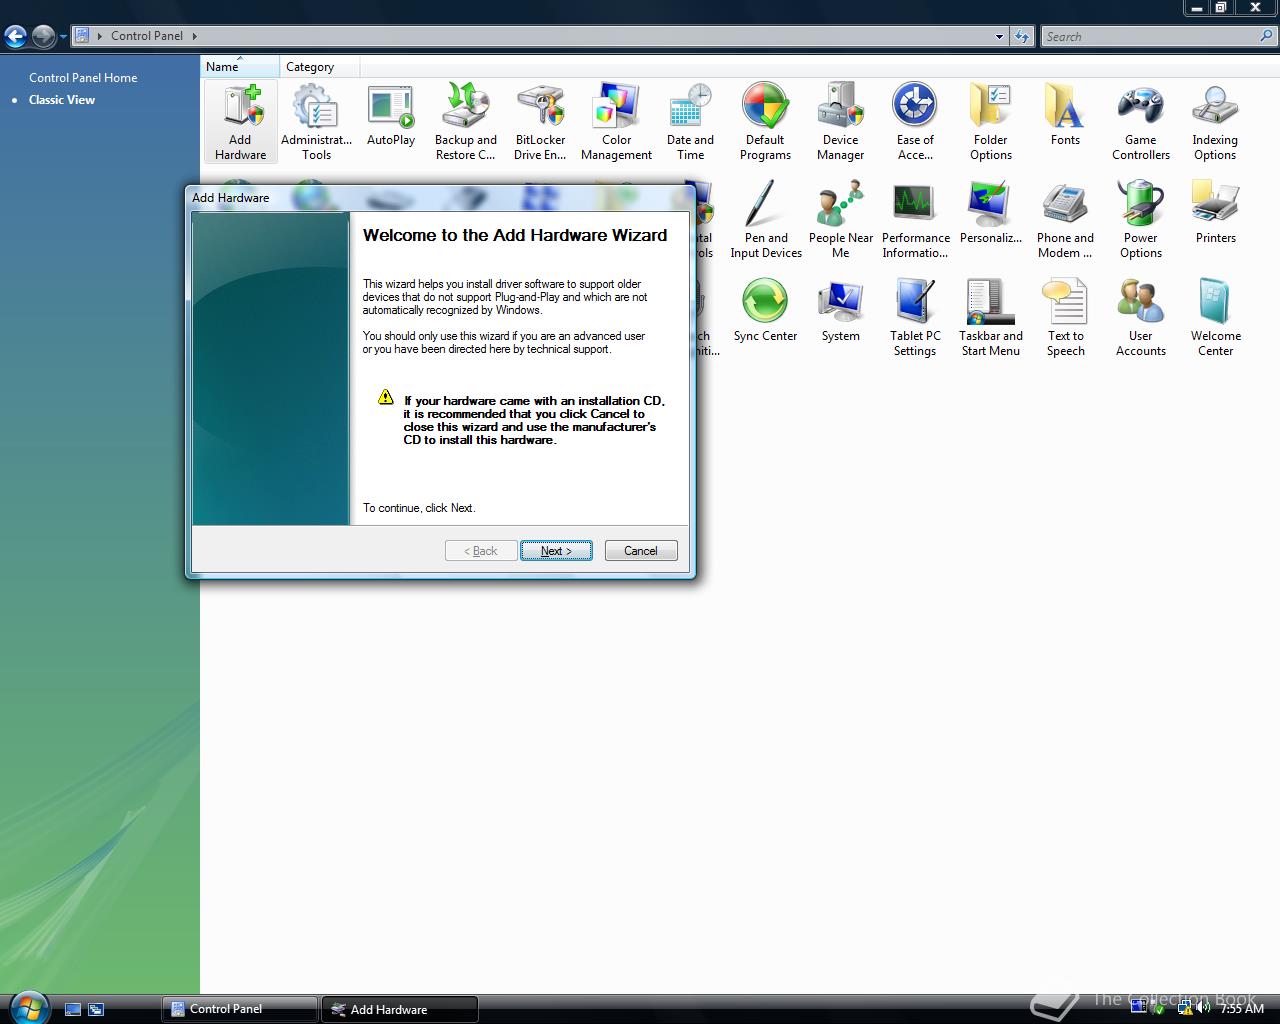Click the Search input field
Screen dimensions: 1280x1024
tap(1150, 37)
